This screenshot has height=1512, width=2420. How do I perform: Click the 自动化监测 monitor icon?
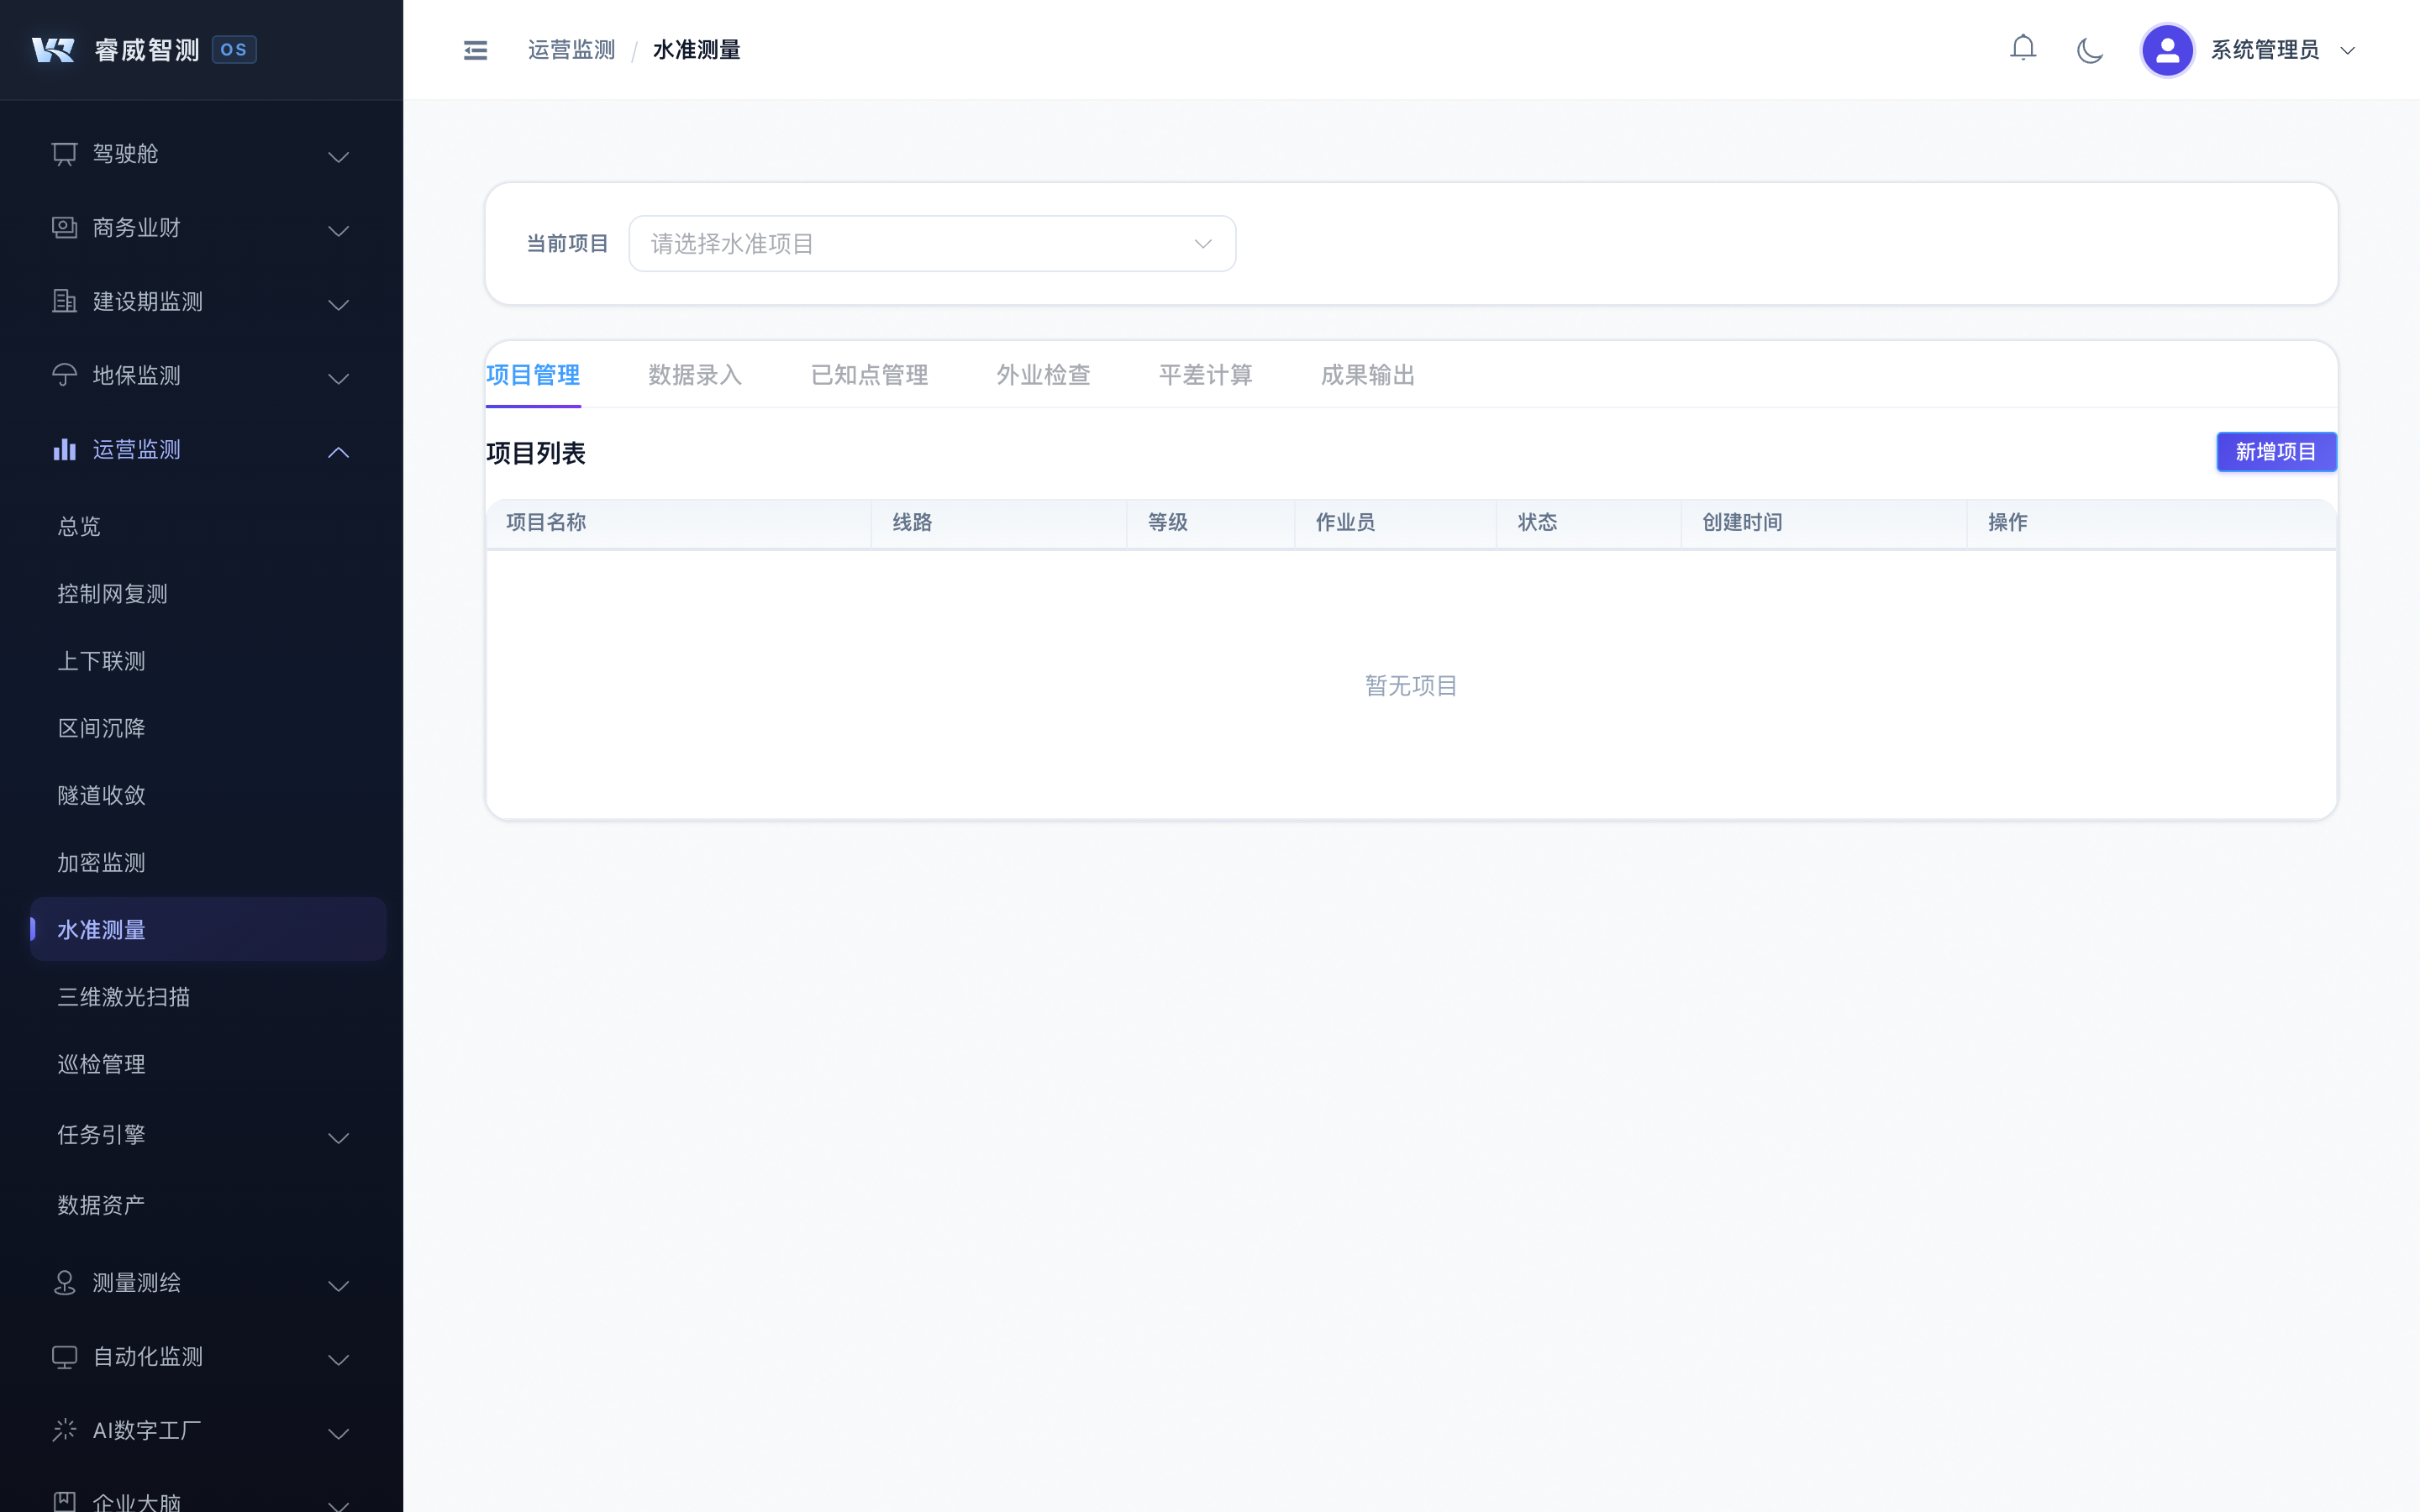pos(64,1357)
